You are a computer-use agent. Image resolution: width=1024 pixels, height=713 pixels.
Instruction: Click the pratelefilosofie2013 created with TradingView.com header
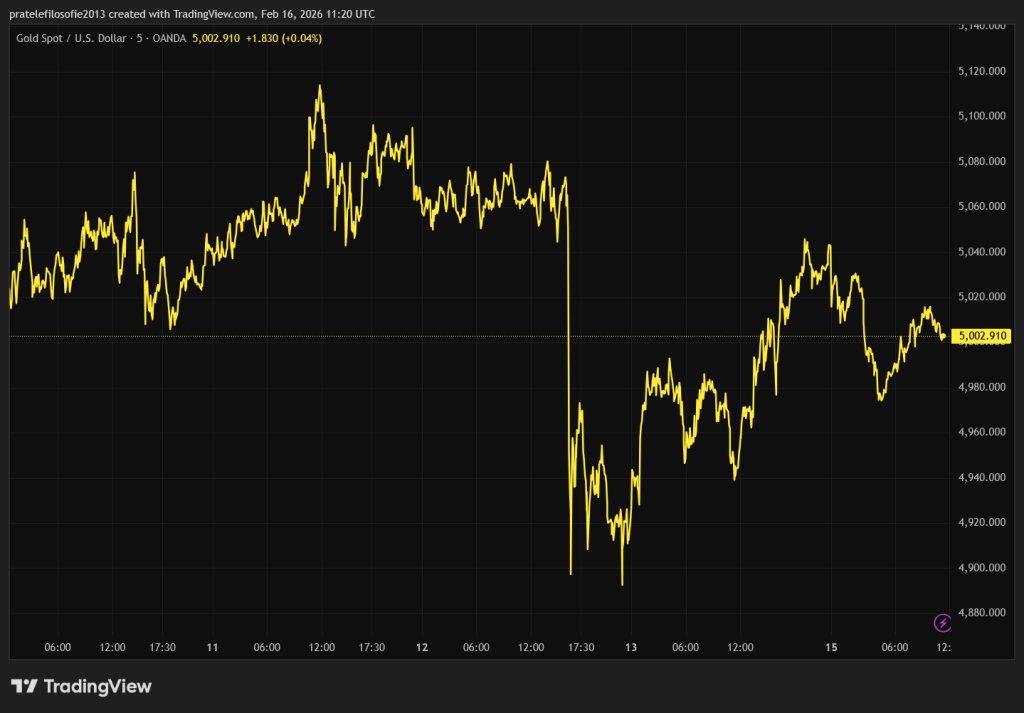tap(192, 14)
